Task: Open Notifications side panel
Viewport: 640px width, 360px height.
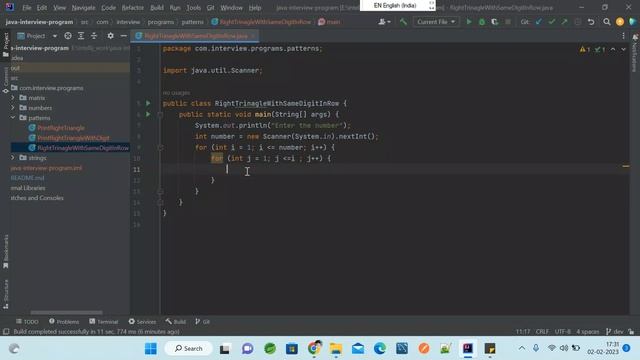Action: click(x=635, y=53)
